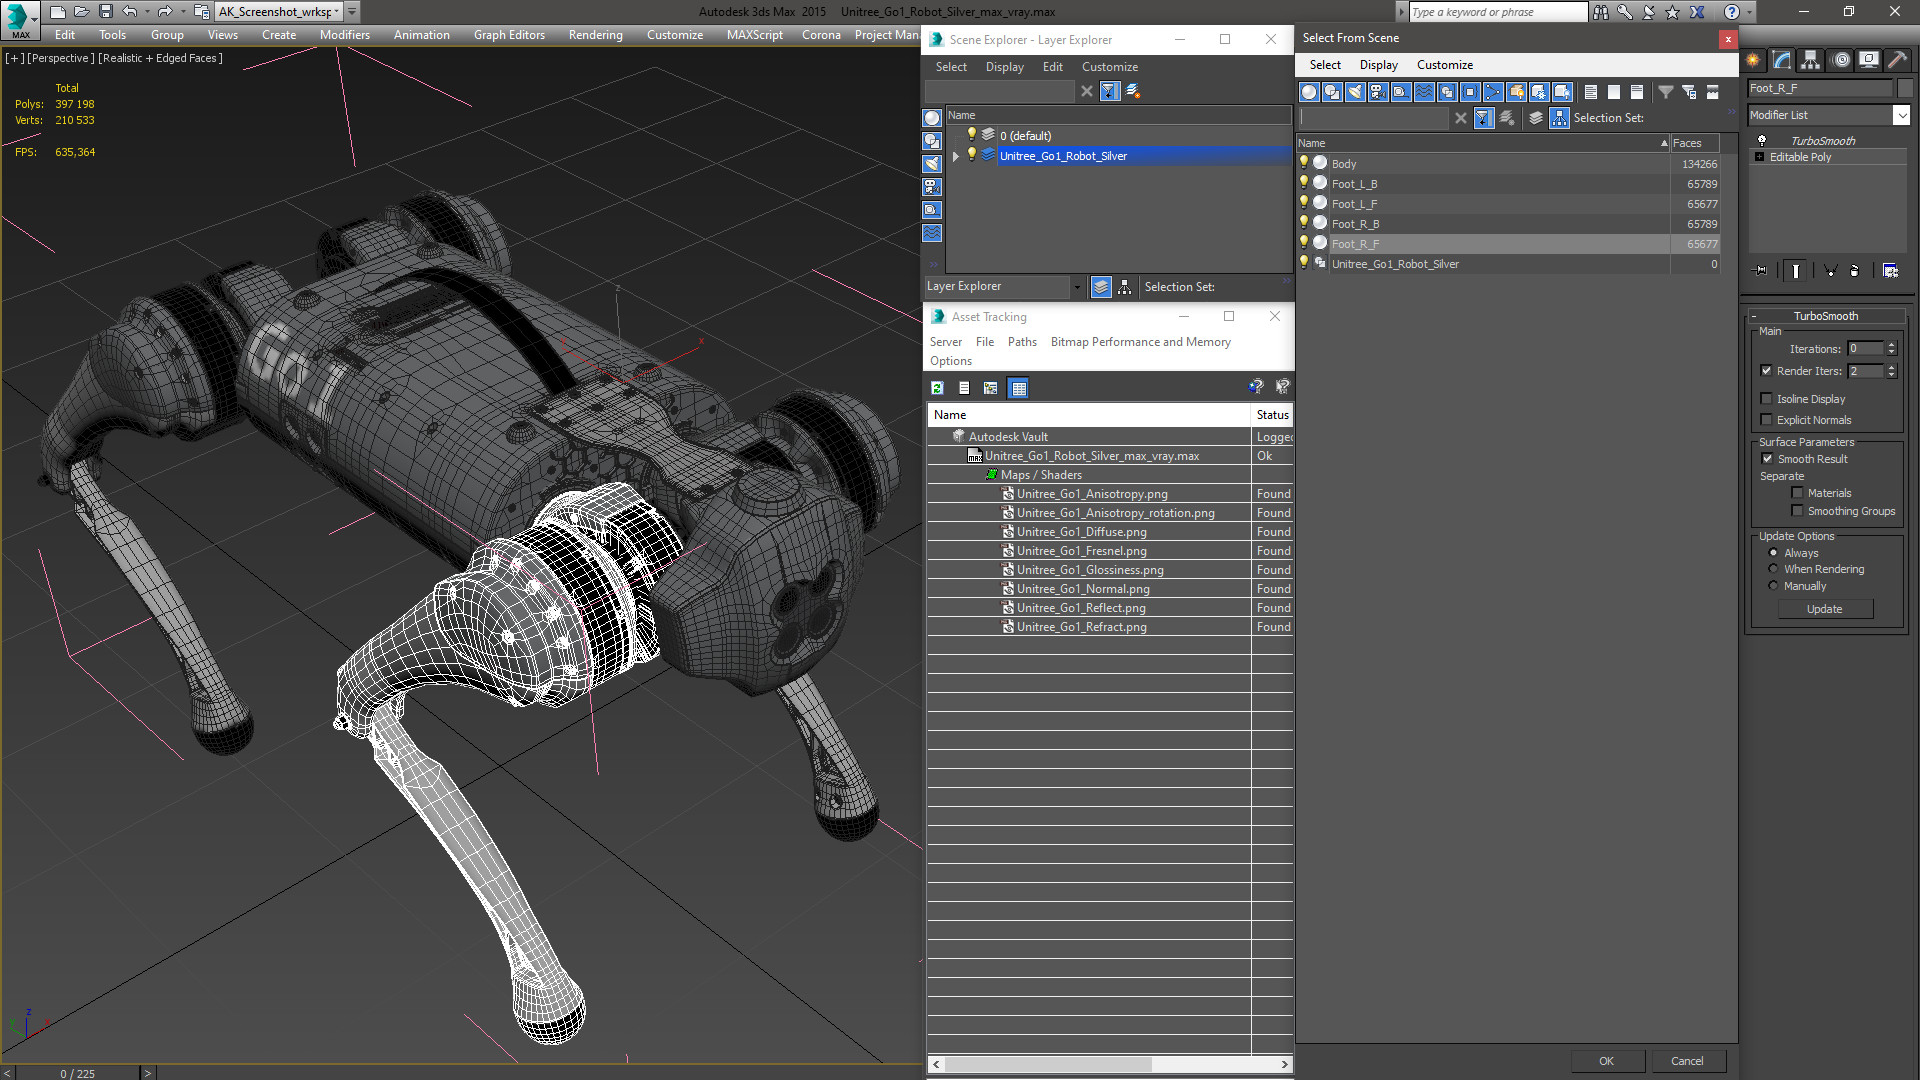
Task: Toggle Display Geometry filter in Select From Scene
Action: [x=1308, y=92]
